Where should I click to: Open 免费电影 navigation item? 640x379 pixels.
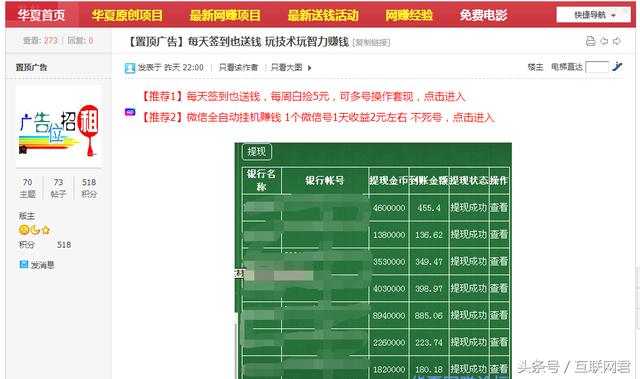click(x=484, y=15)
